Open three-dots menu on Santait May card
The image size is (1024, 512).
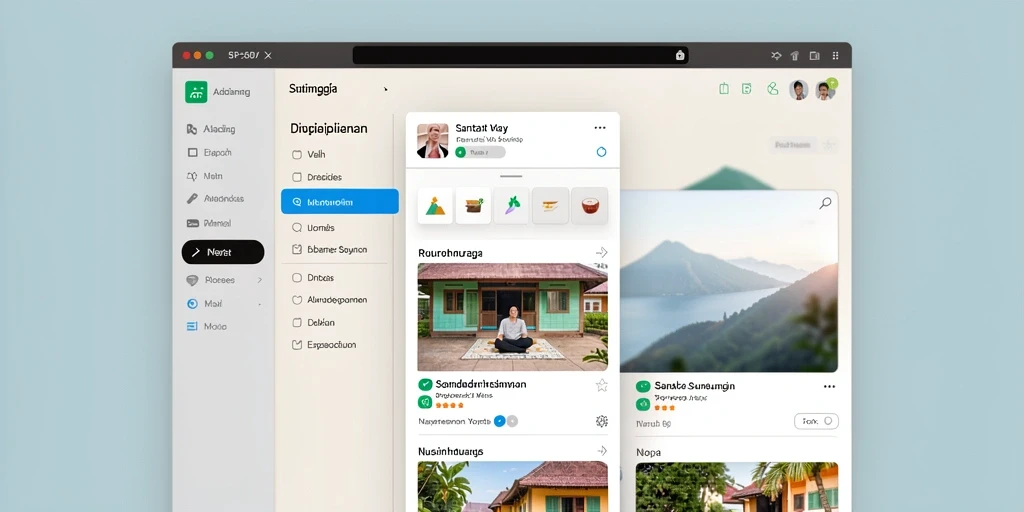tap(600, 128)
